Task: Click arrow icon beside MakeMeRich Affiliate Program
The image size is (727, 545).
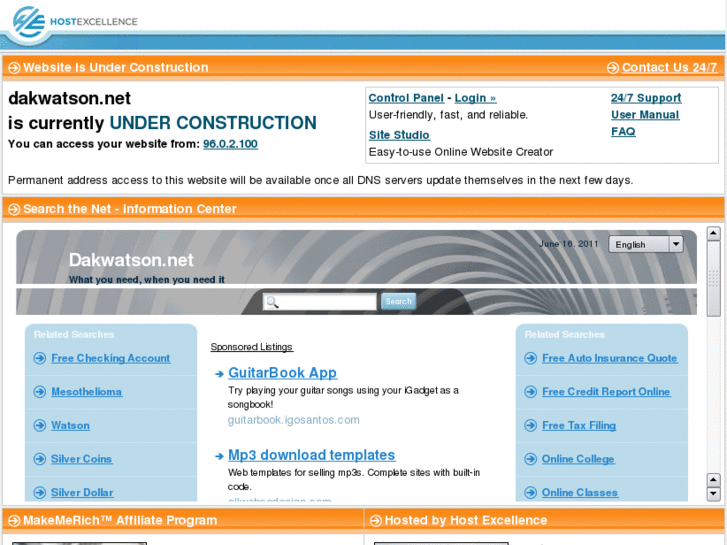Action: [x=14, y=521]
